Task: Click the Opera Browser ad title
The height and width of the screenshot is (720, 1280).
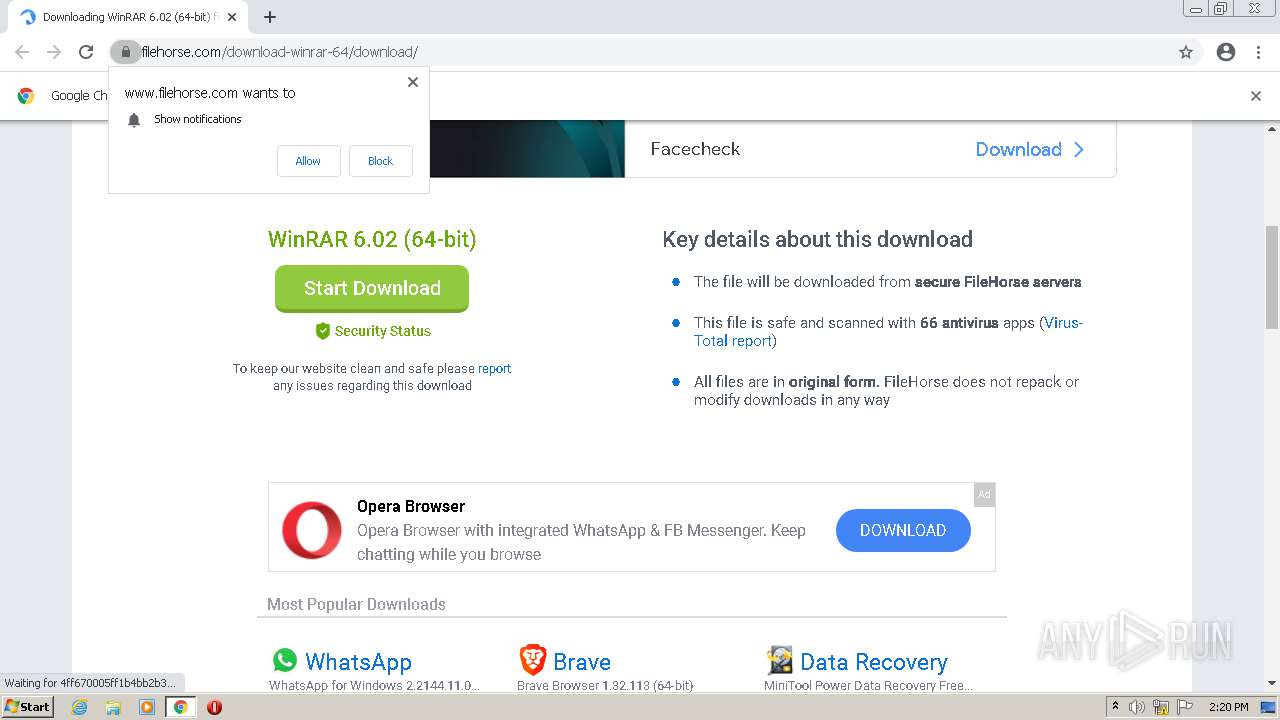Action: [411, 506]
